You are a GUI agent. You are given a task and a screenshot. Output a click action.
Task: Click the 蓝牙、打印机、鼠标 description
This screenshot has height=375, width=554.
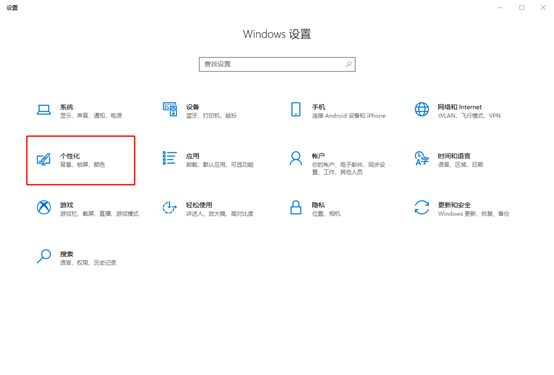(x=211, y=116)
